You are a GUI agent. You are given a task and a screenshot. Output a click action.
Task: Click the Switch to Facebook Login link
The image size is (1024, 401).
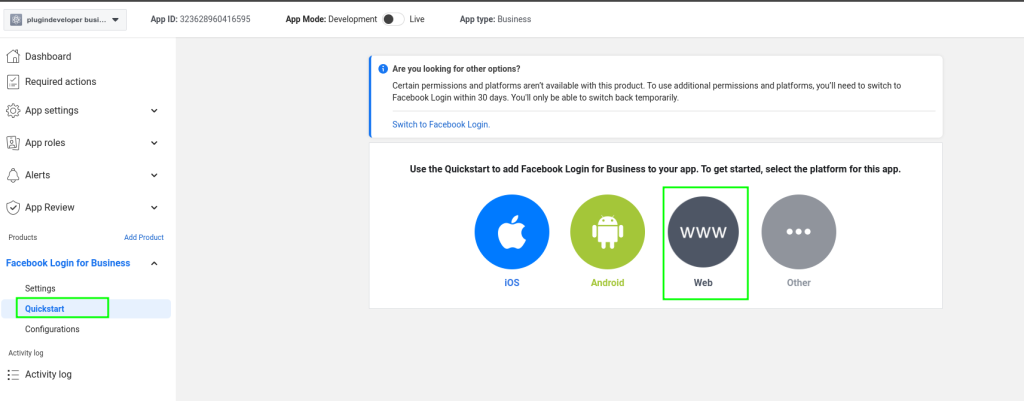click(441, 124)
